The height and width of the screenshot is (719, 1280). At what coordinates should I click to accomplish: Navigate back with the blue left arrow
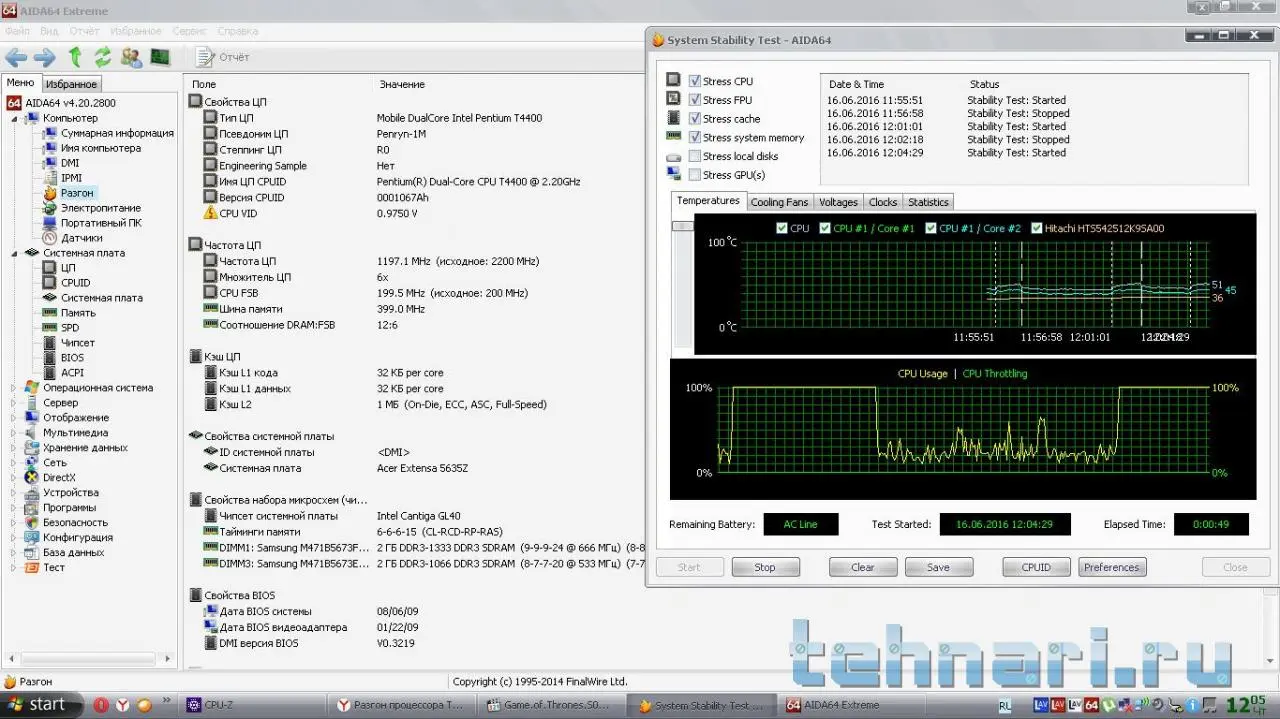click(x=16, y=57)
